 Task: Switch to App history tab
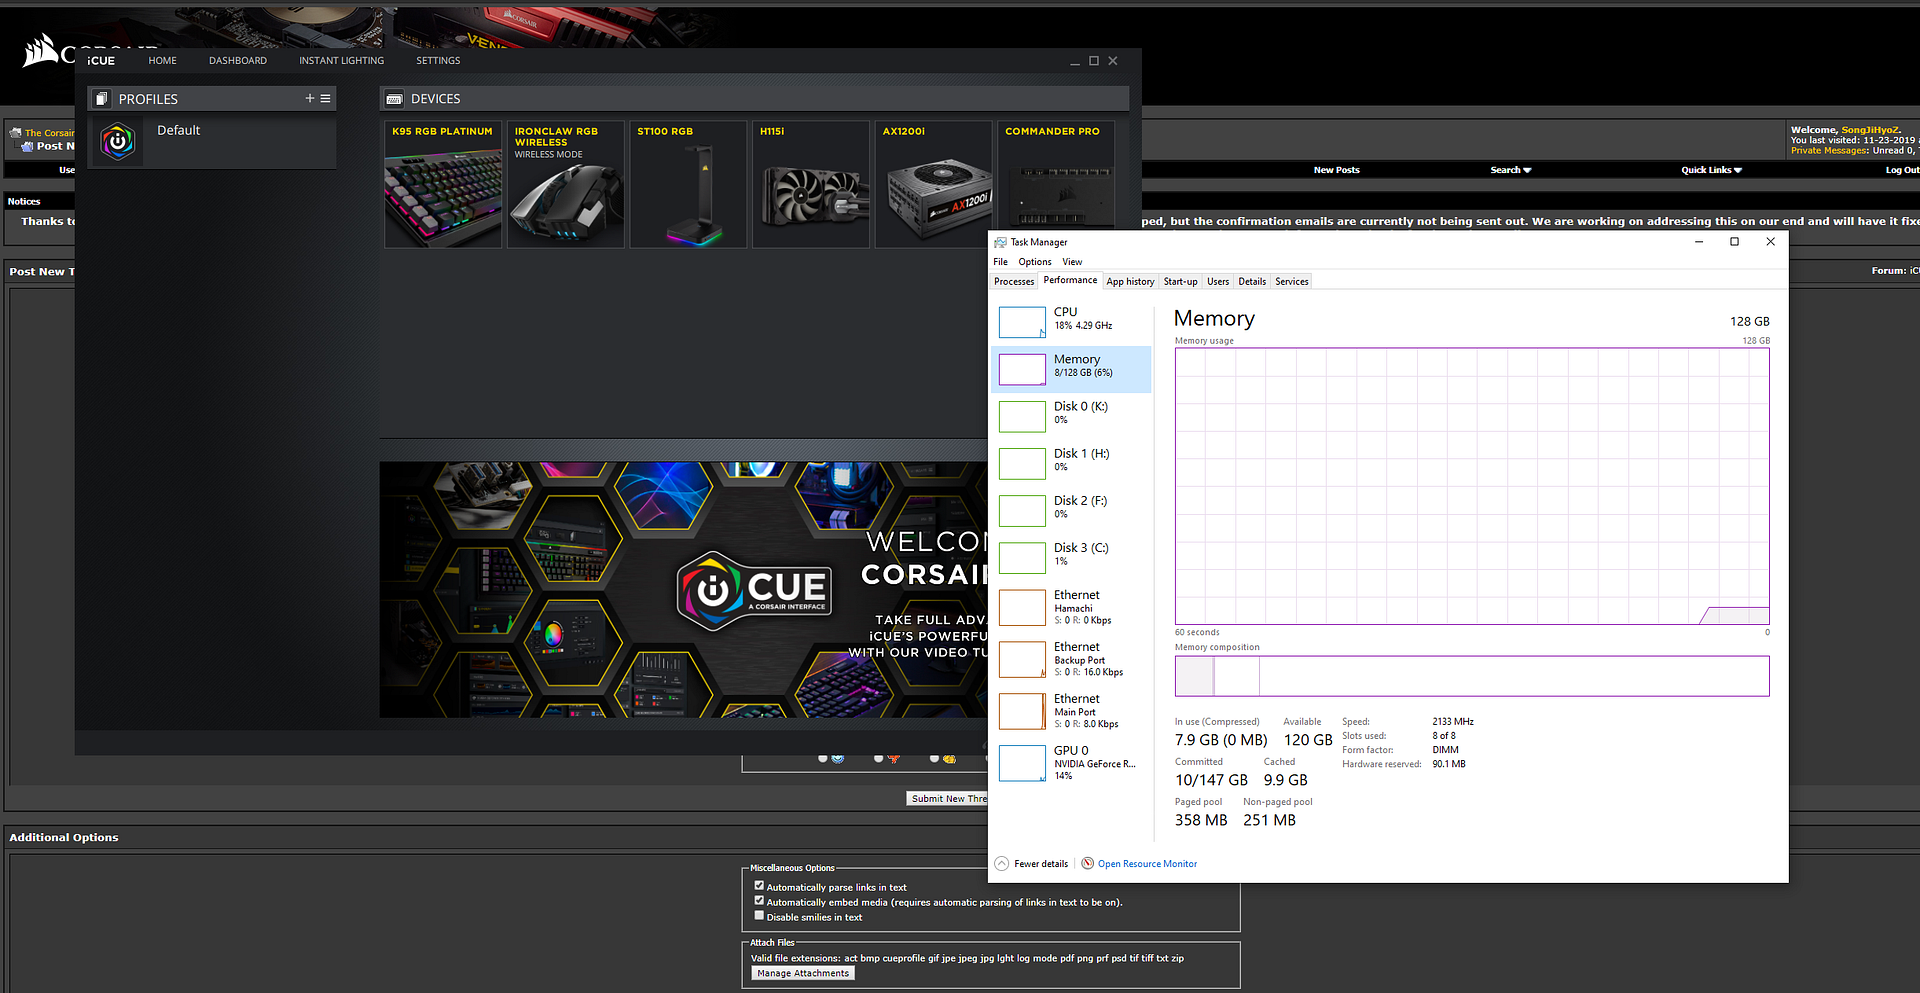coord(1130,282)
